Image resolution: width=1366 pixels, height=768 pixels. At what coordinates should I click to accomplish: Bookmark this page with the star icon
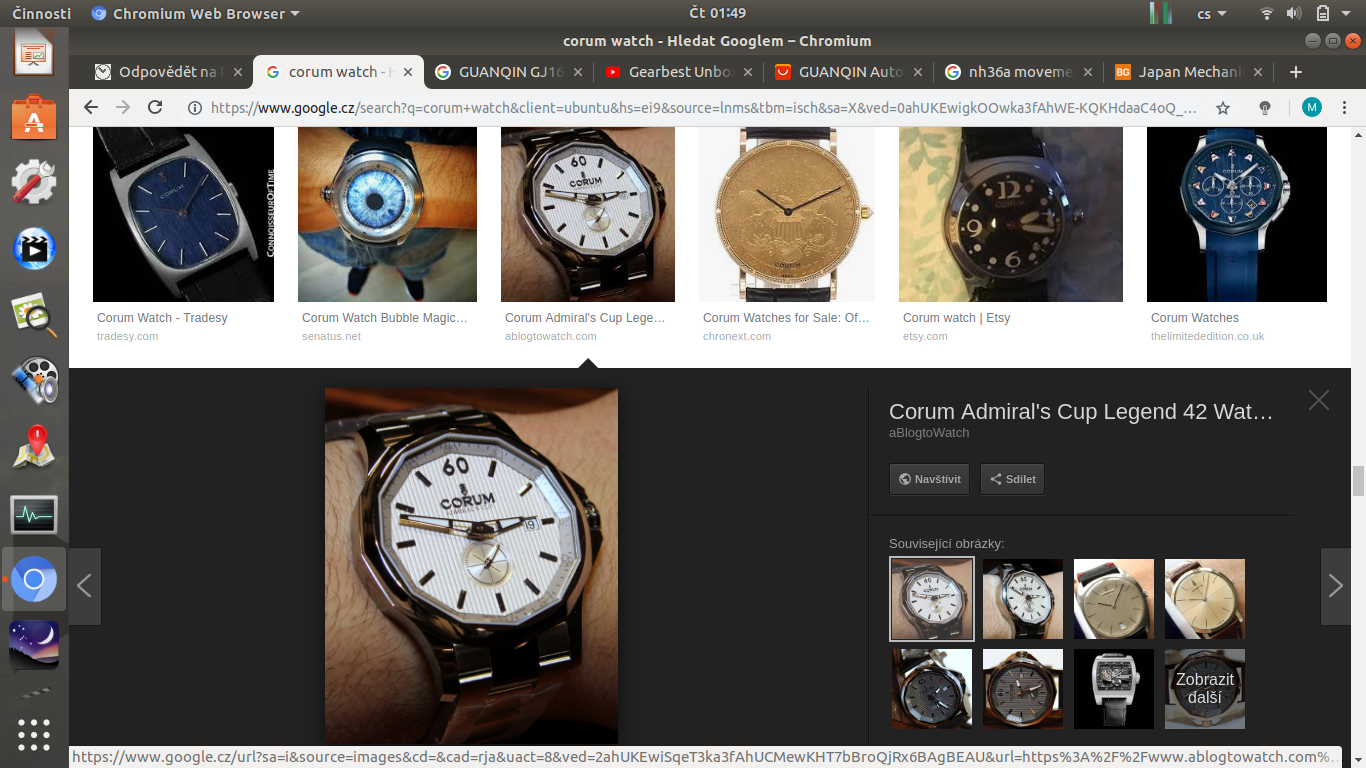tap(1223, 108)
